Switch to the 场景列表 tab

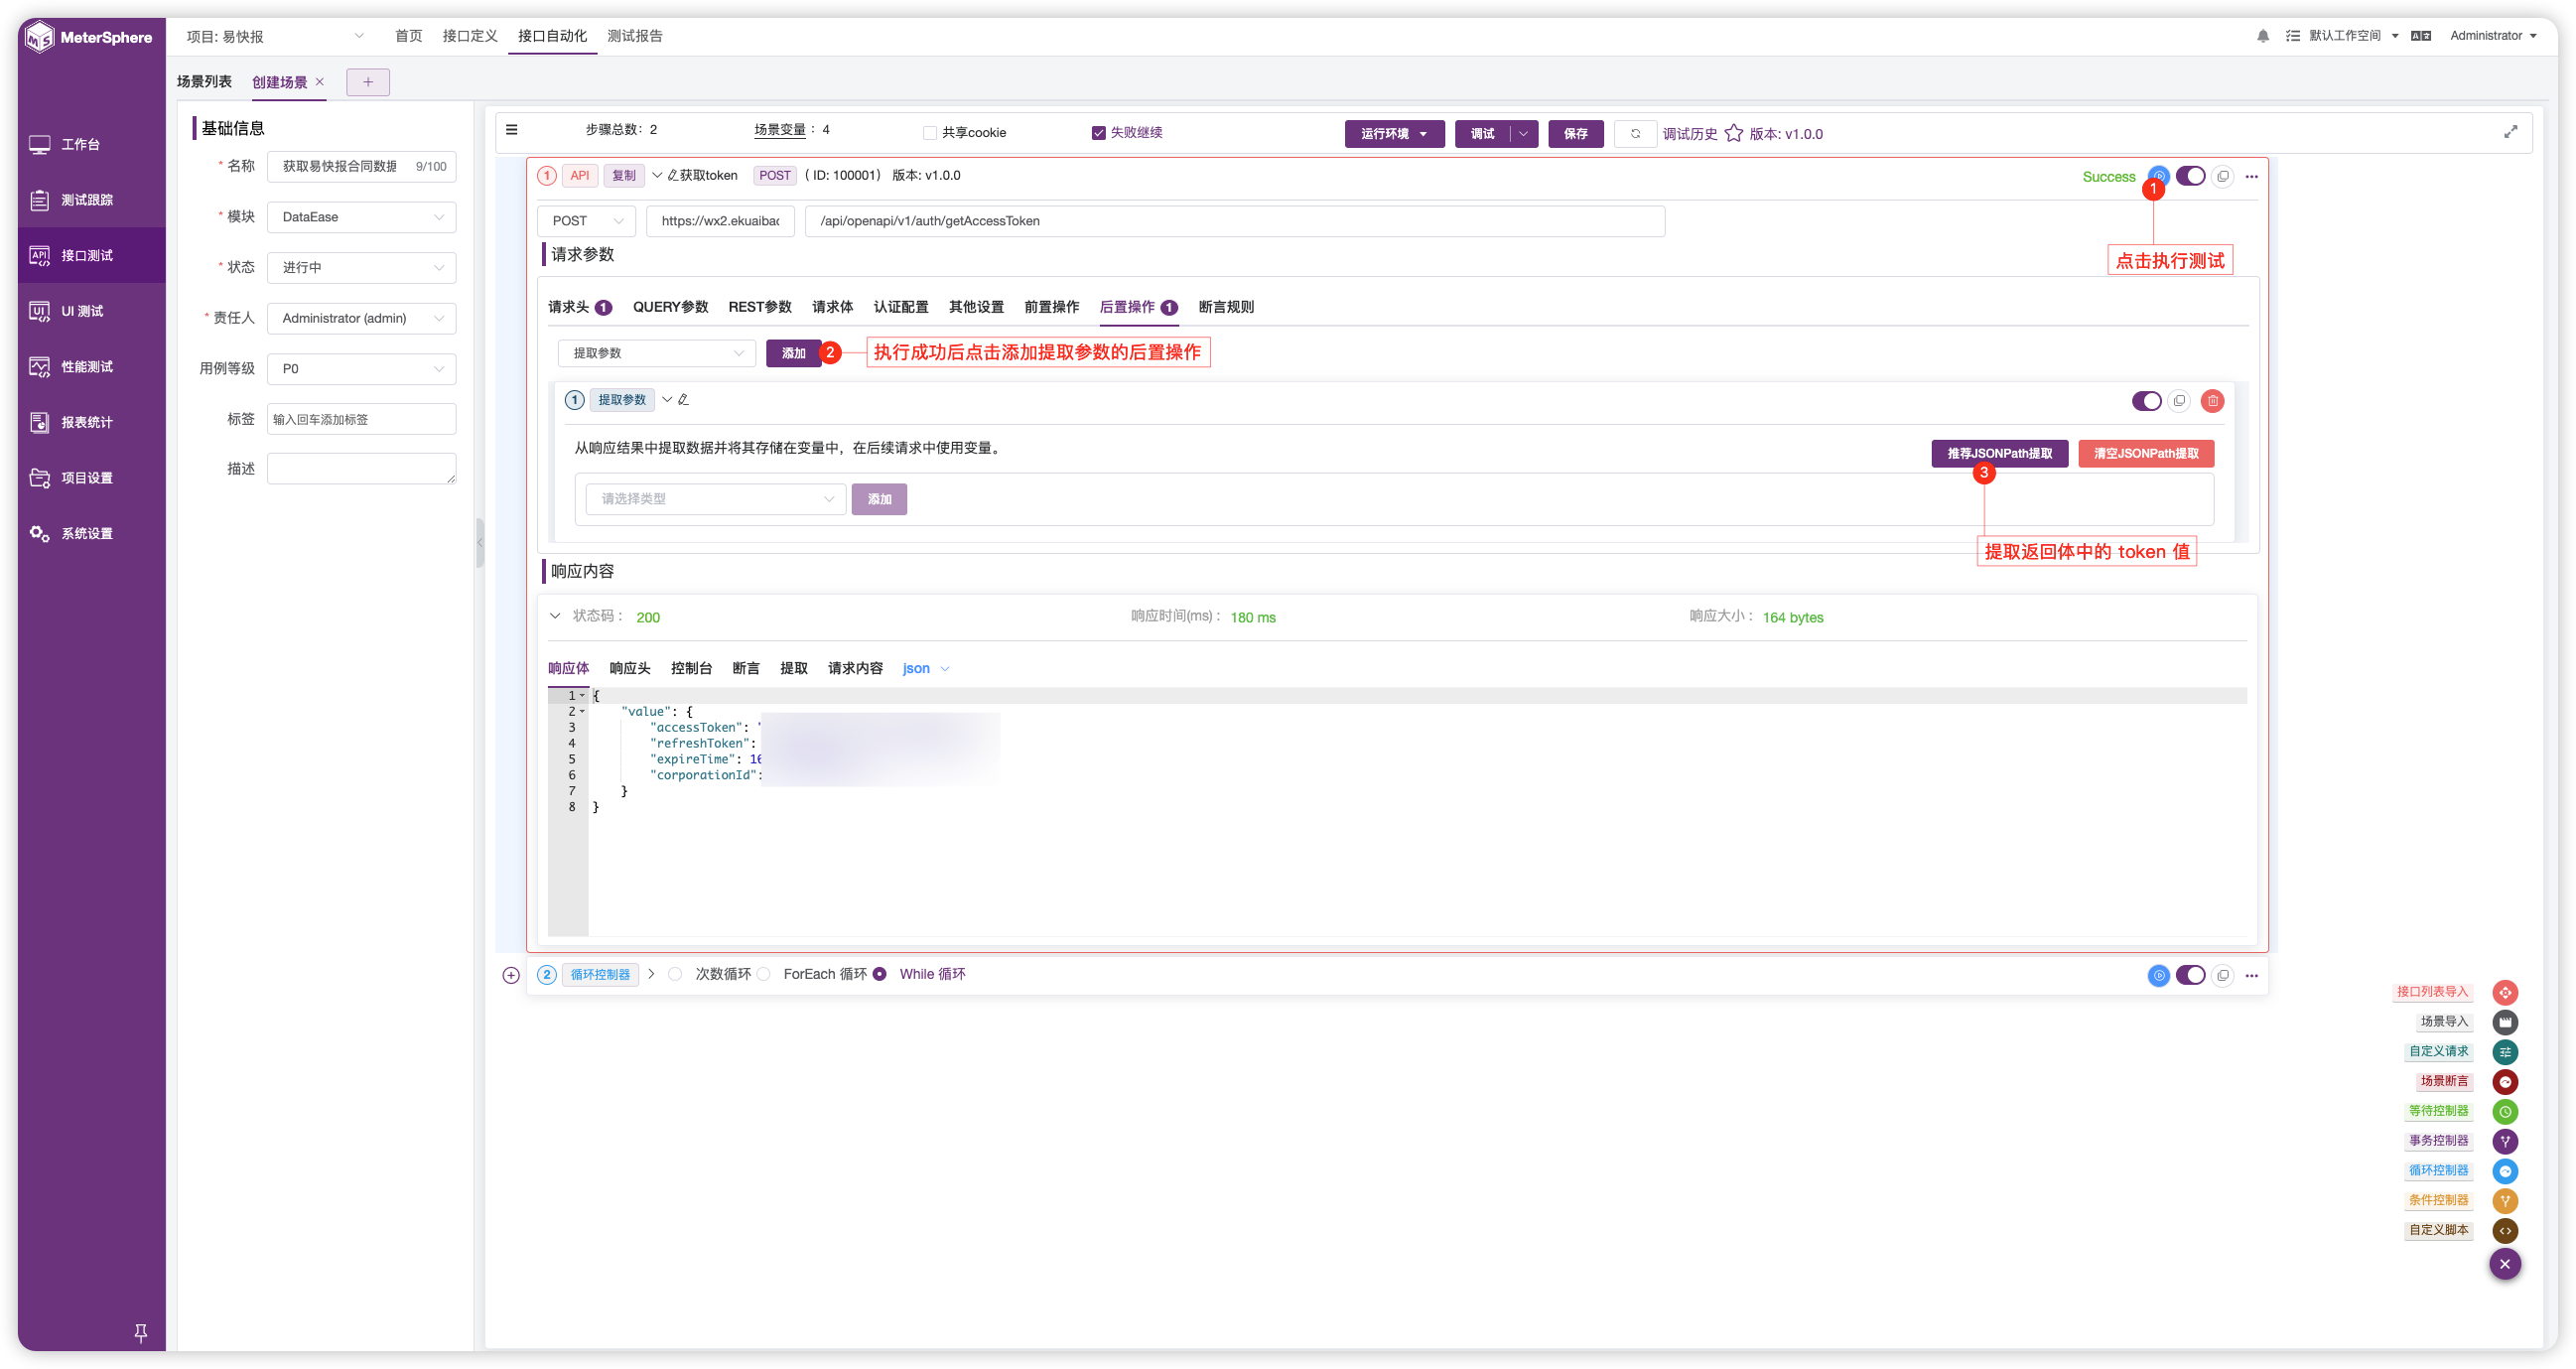click(204, 81)
